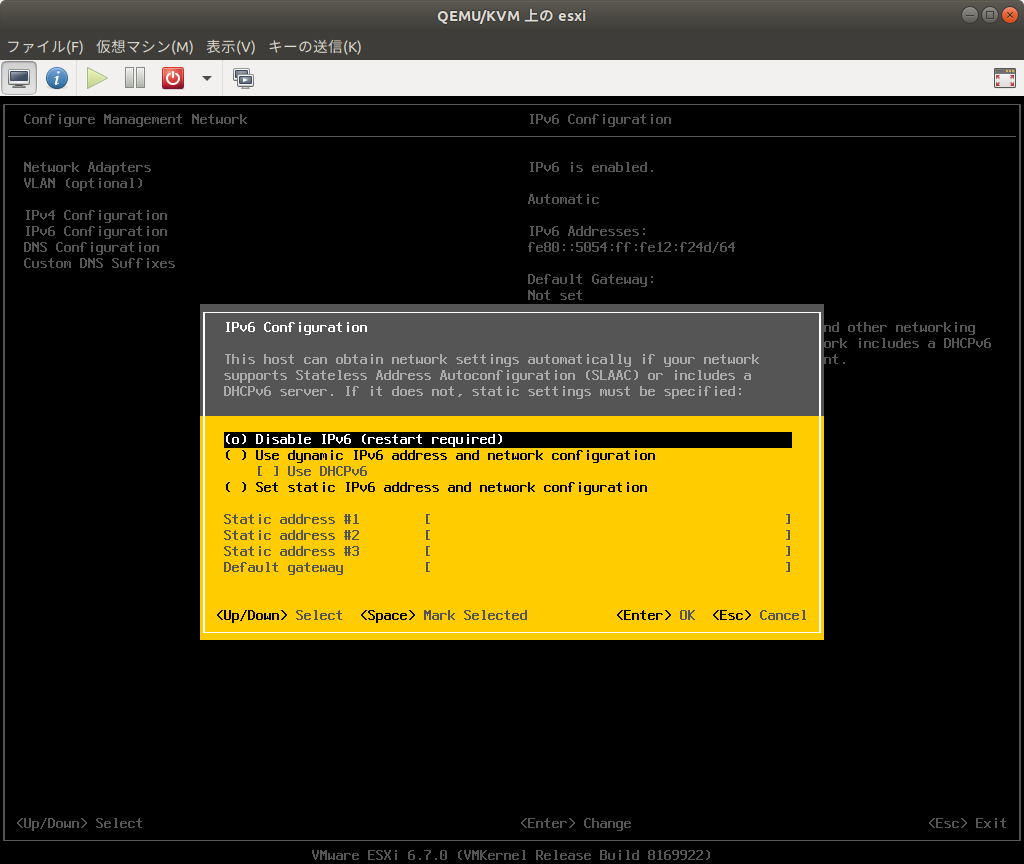Click the Static address #3 field
This screenshot has height=864, width=1024.
click(608, 552)
